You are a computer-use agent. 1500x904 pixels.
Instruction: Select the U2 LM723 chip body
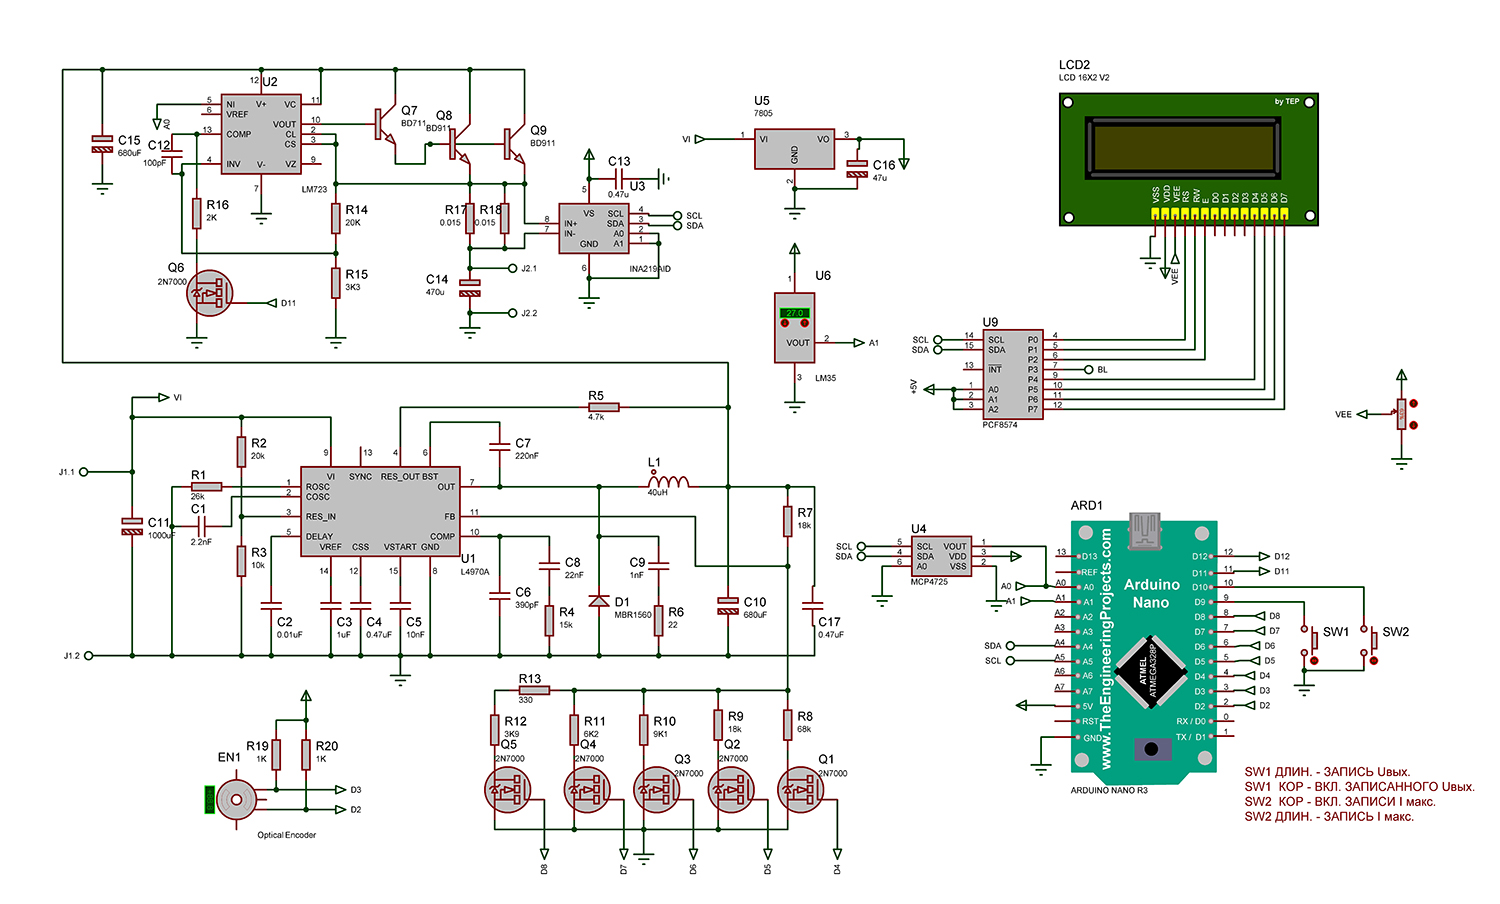[x=260, y=134]
